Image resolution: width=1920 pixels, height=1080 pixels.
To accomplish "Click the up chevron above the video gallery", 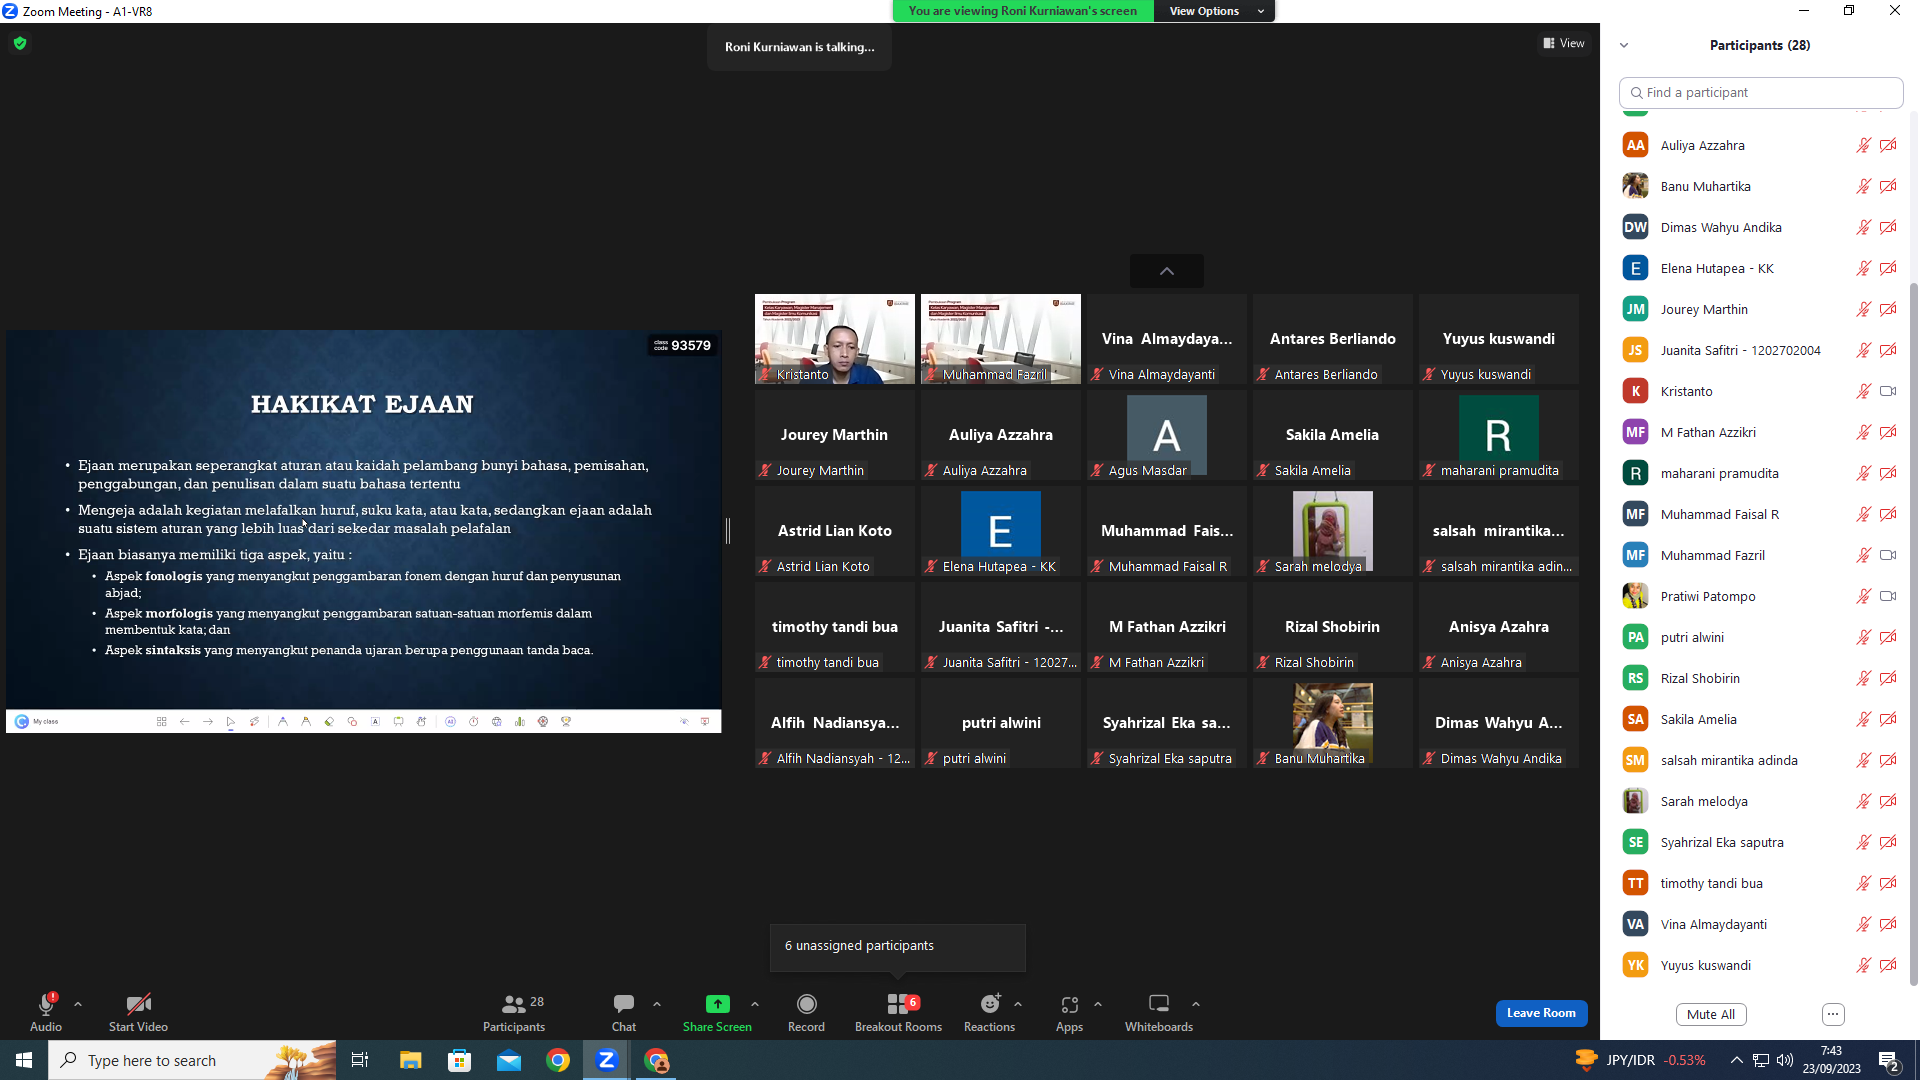I will pos(1167,271).
